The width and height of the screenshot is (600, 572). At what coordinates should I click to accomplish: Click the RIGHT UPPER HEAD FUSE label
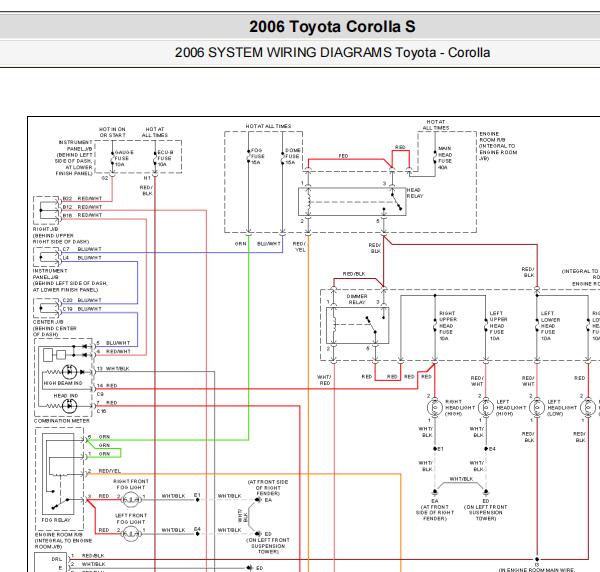click(448, 326)
